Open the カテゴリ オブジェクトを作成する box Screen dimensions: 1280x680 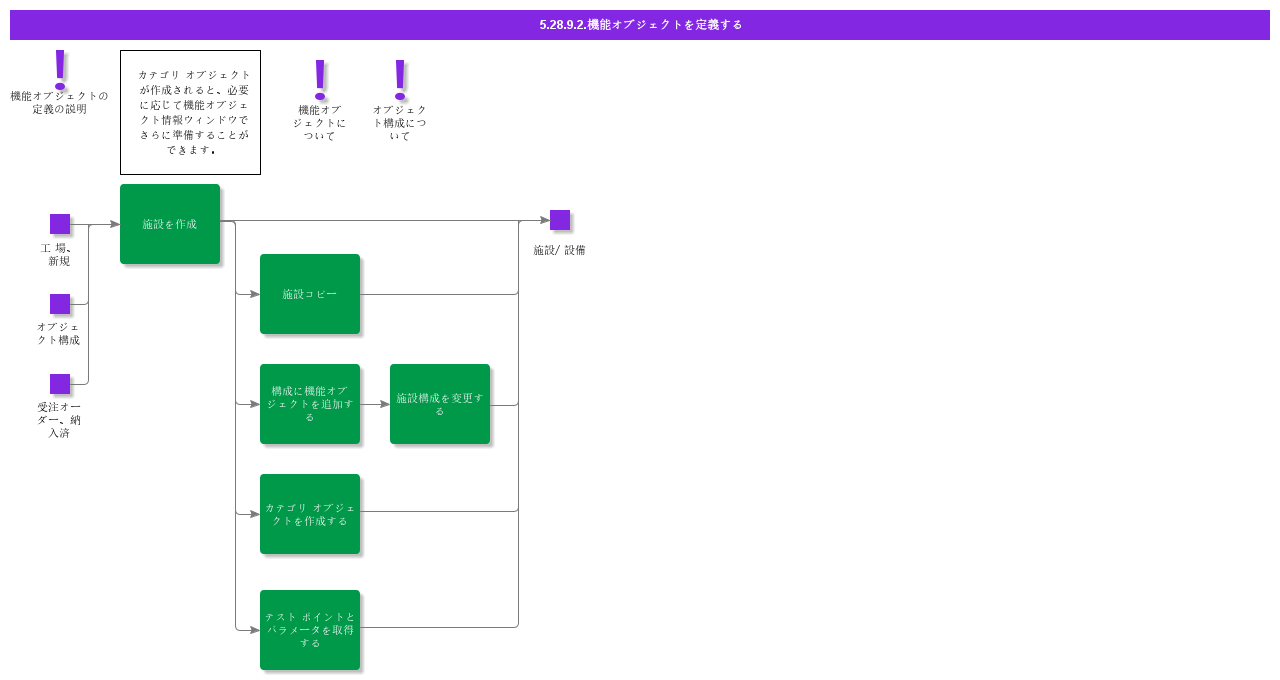310,514
